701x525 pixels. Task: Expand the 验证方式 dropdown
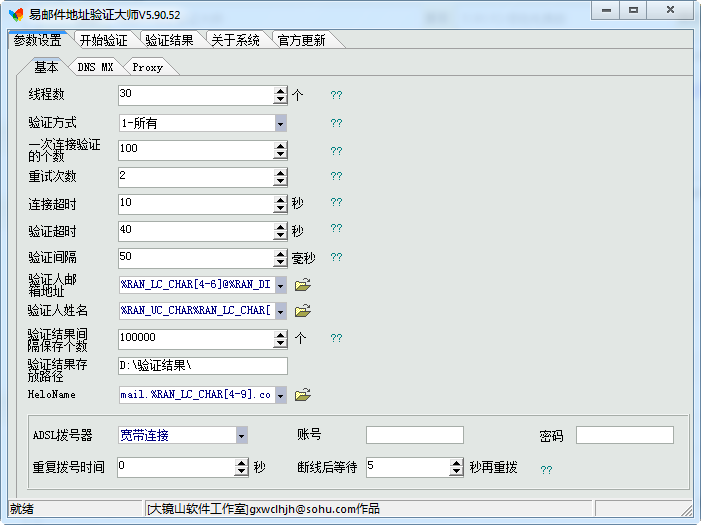click(281, 123)
